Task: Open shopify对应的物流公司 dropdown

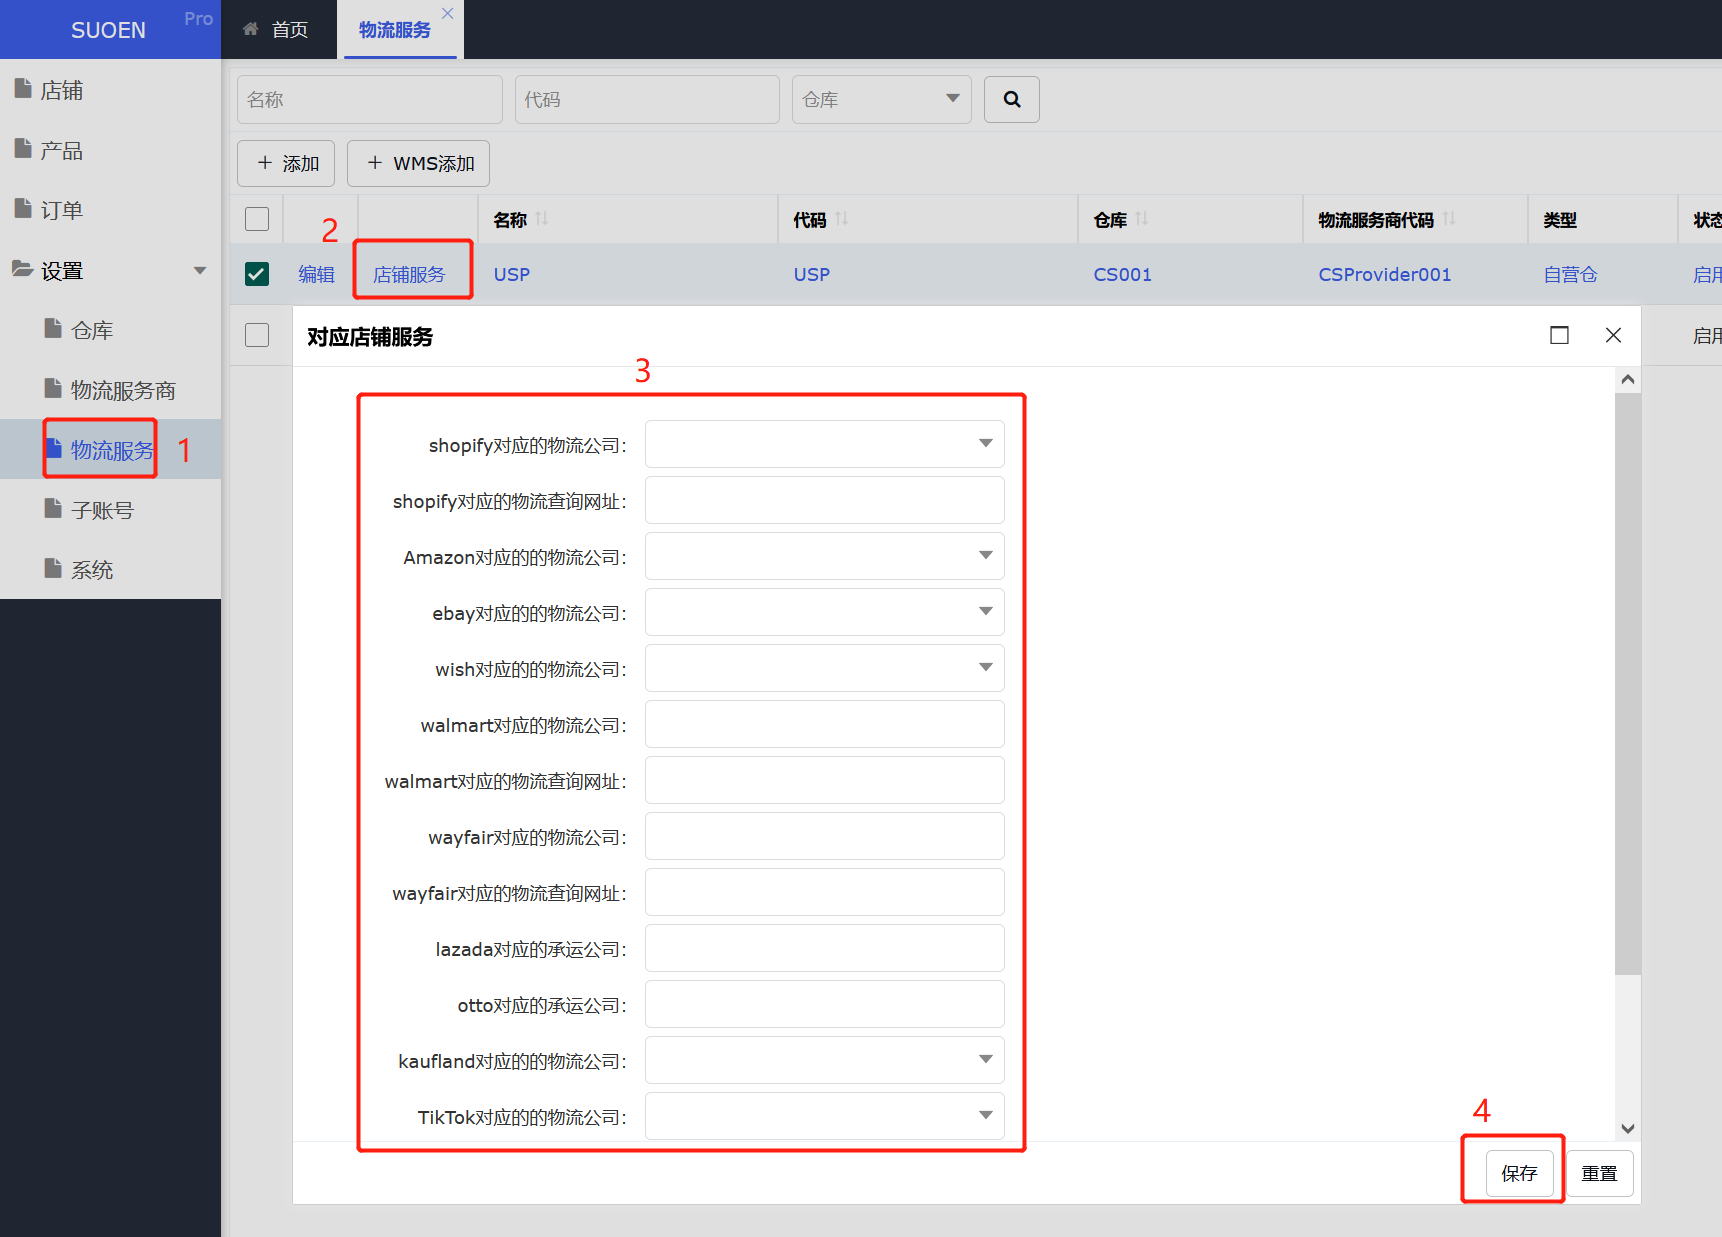Action: point(824,444)
